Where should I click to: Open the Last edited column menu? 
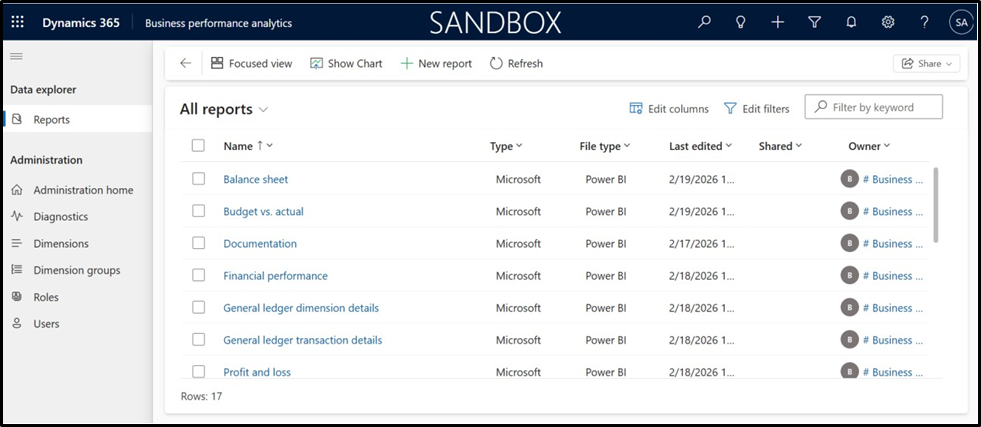point(701,146)
